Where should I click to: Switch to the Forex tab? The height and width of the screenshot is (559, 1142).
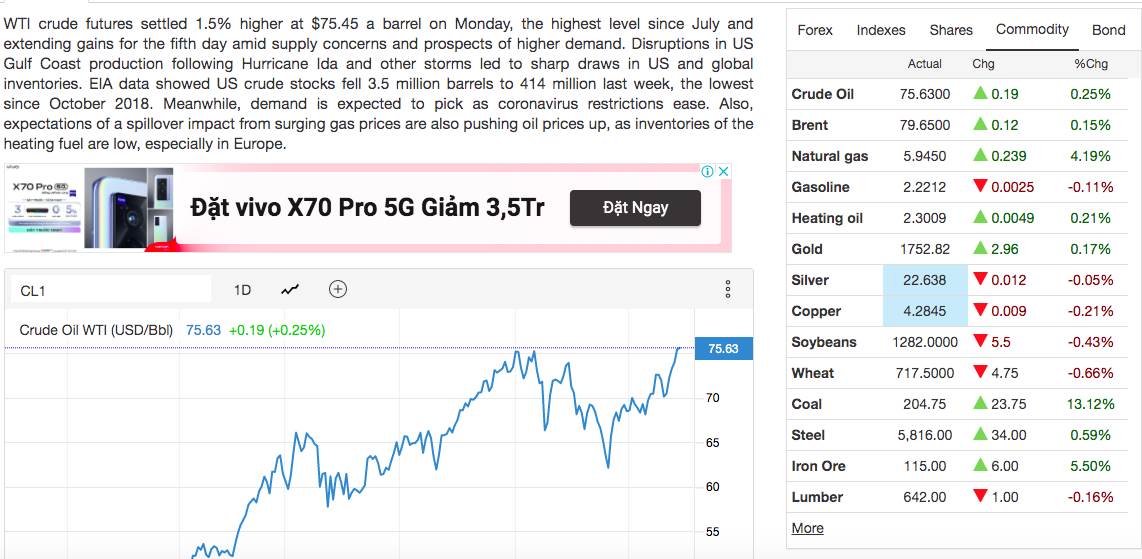tap(815, 30)
